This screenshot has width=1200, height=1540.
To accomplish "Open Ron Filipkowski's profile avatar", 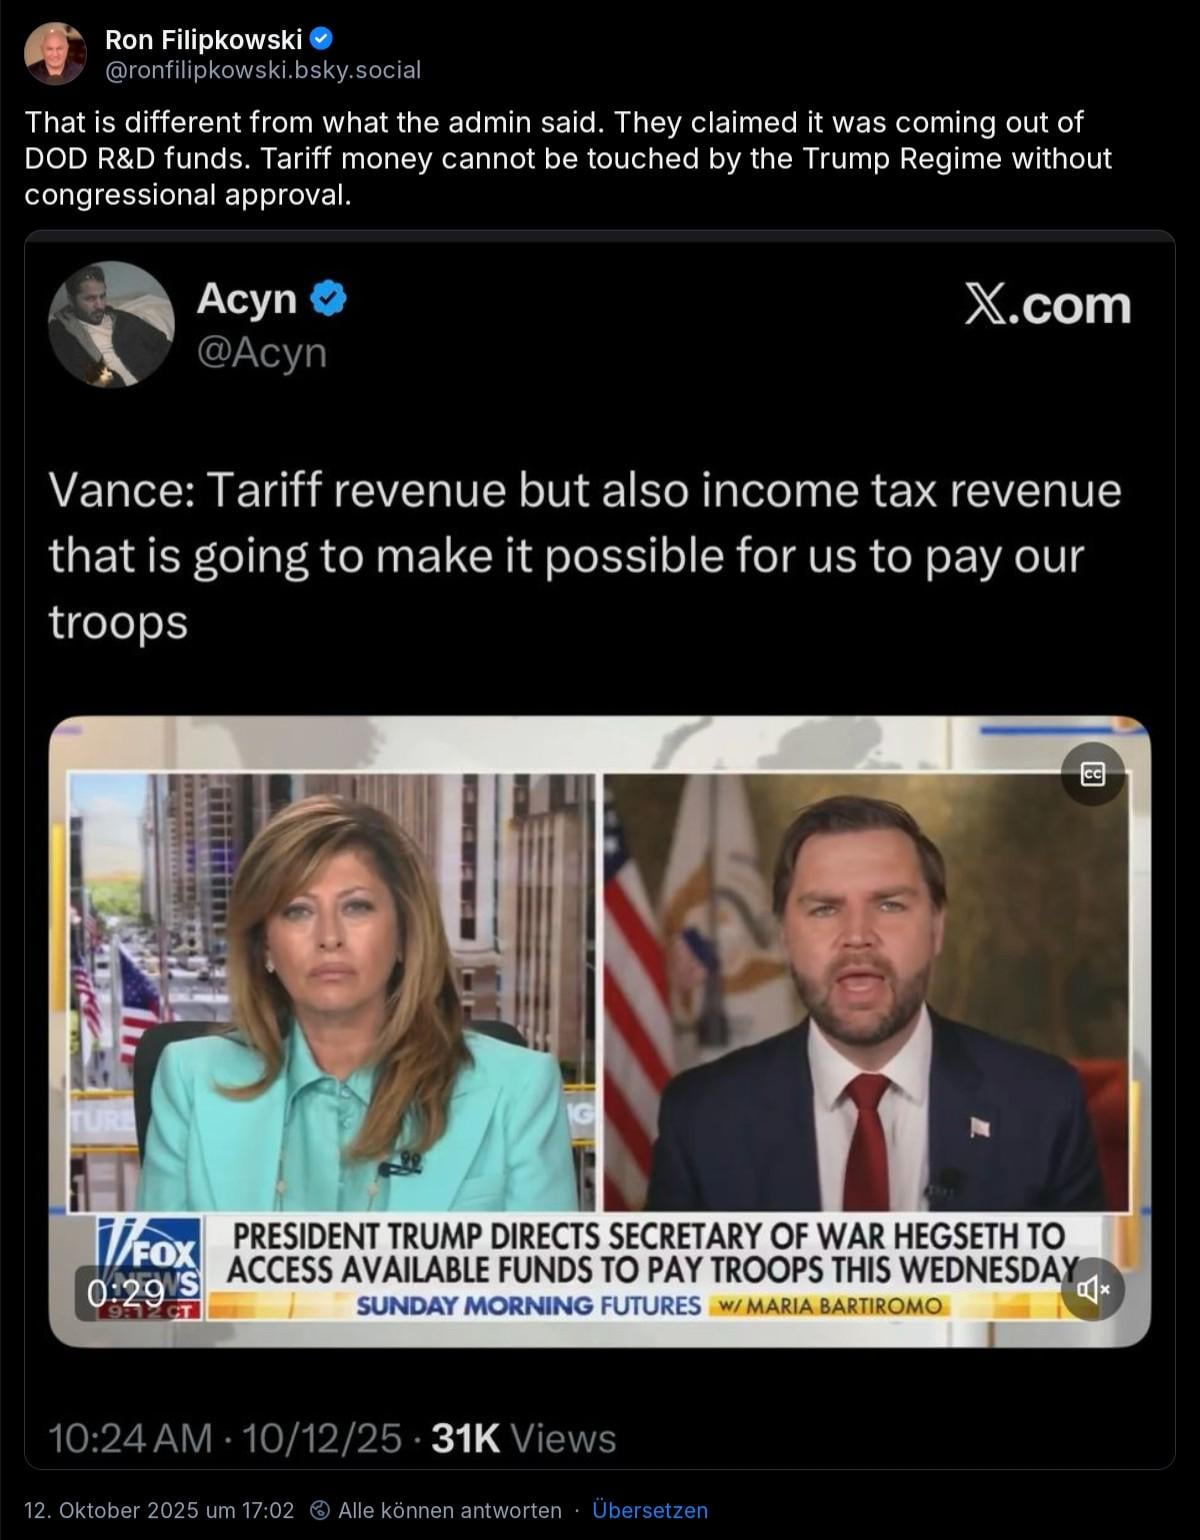I will point(55,54).
